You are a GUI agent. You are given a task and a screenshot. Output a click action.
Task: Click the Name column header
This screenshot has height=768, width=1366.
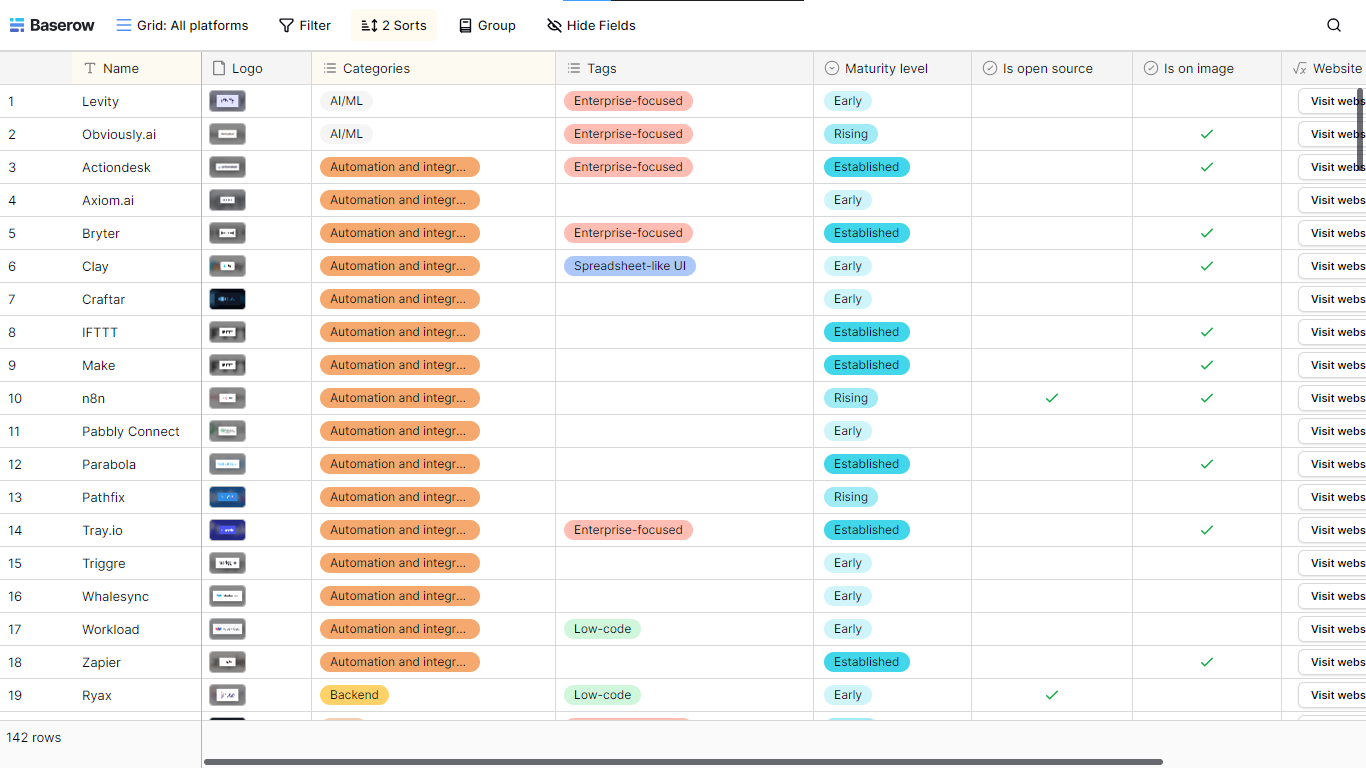[x=136, y=68]
